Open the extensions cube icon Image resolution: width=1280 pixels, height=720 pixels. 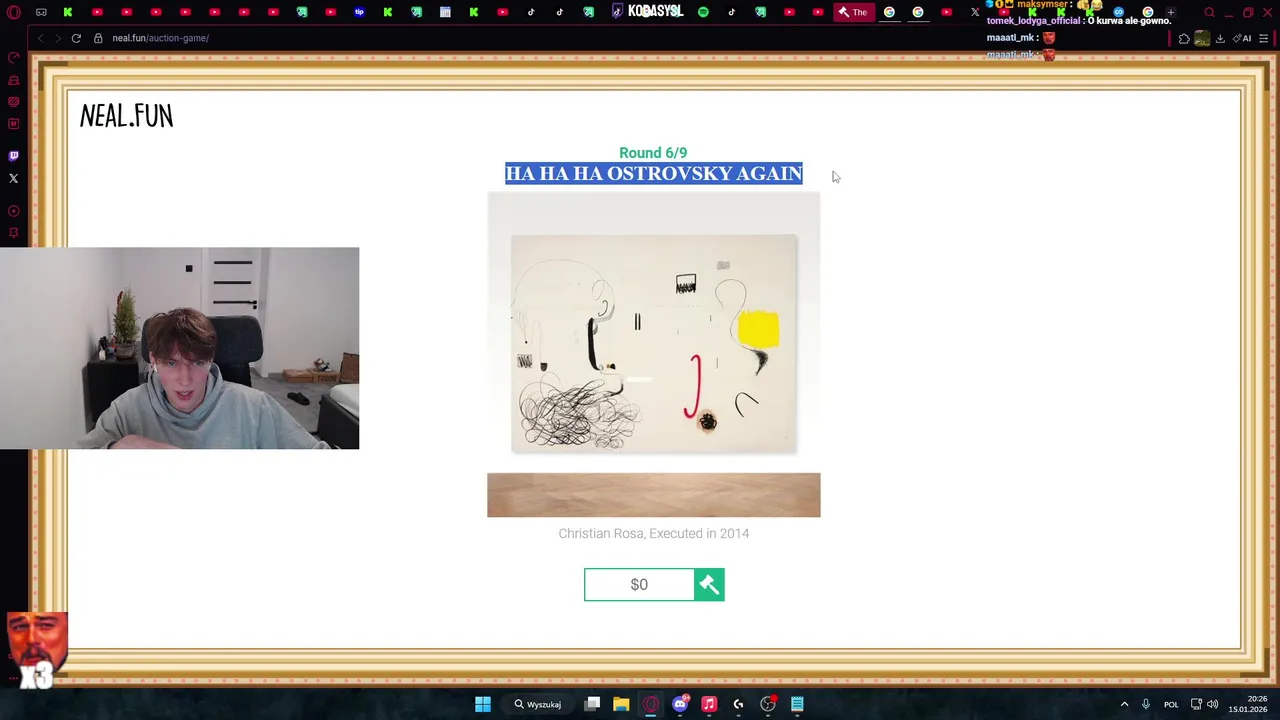pos(1184,38)
